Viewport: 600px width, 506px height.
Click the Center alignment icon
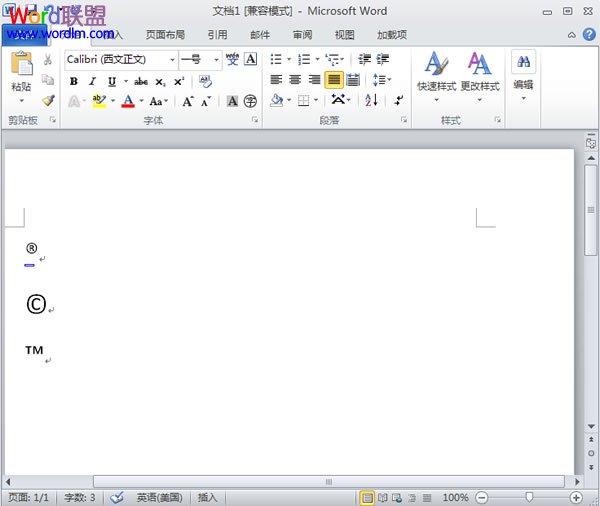(x=295, y=80)
